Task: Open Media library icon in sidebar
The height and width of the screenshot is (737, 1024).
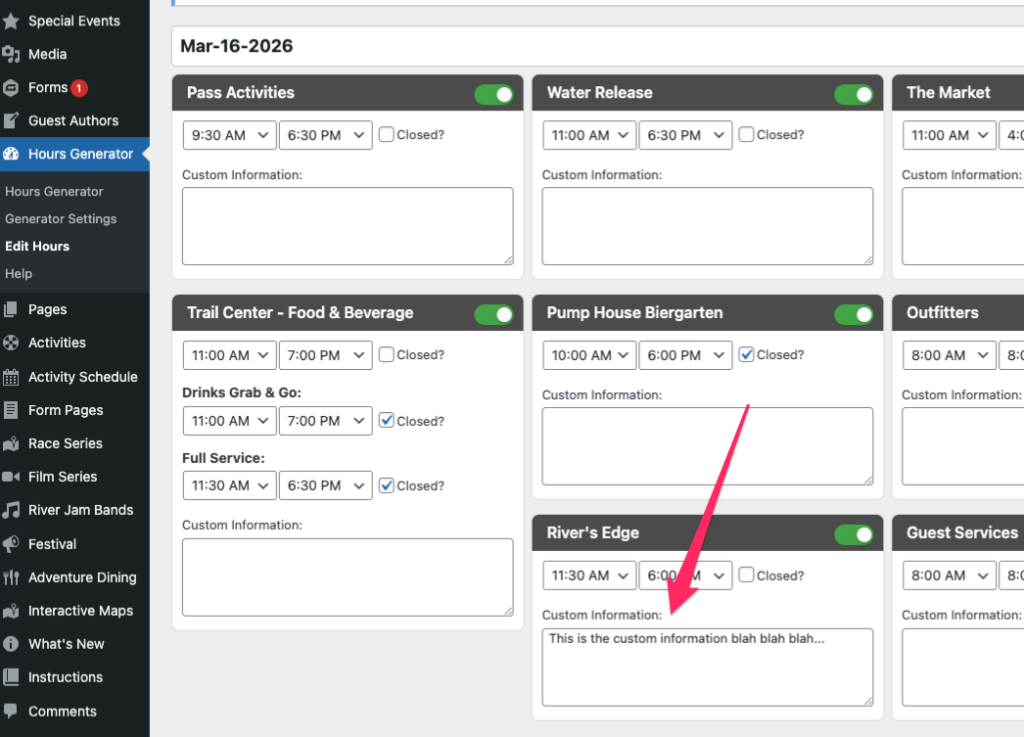Action: [11, 54]
